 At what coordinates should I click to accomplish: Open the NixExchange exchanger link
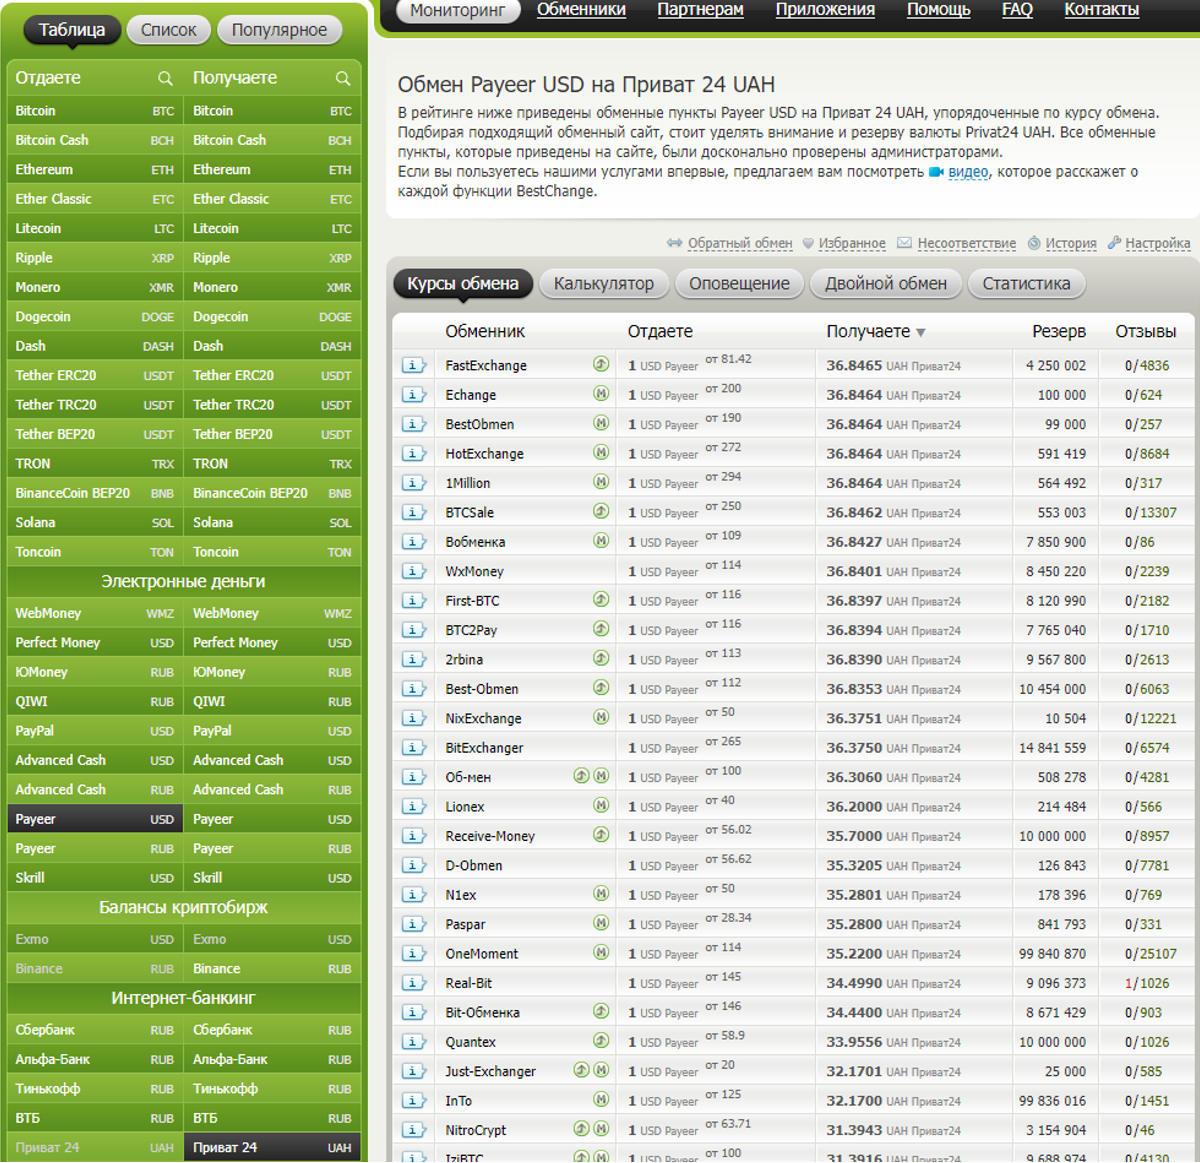coord(483,719)
